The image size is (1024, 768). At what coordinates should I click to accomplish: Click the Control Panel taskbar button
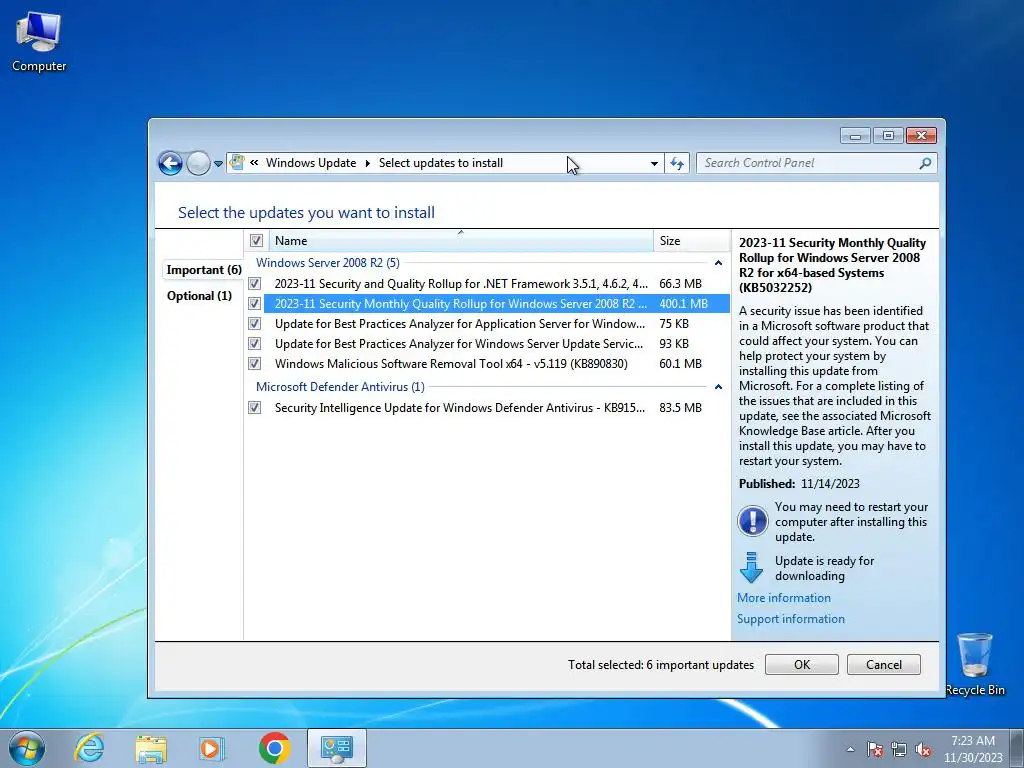tap(336, 748)
